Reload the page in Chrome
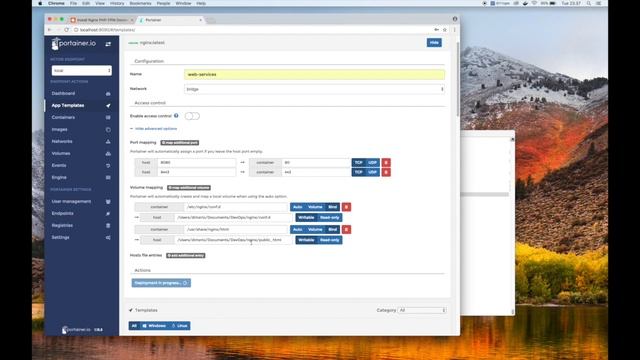This screenshot has height=360, width=640. click(x=67, y=30)
